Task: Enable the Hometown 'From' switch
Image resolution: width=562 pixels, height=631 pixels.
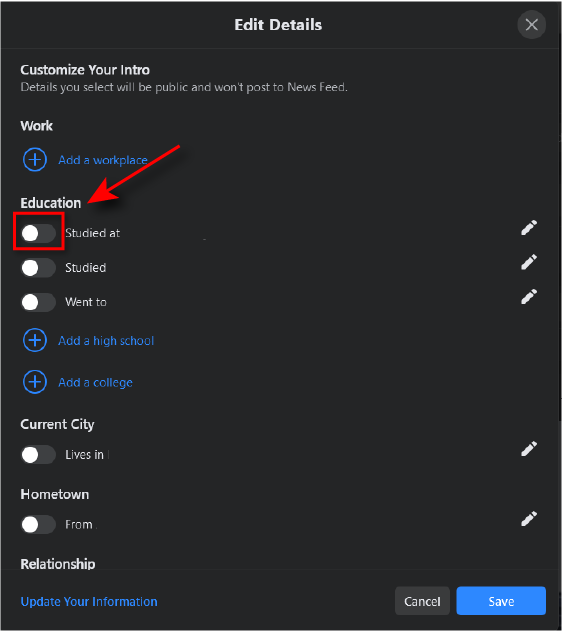Action: point(38,525)
